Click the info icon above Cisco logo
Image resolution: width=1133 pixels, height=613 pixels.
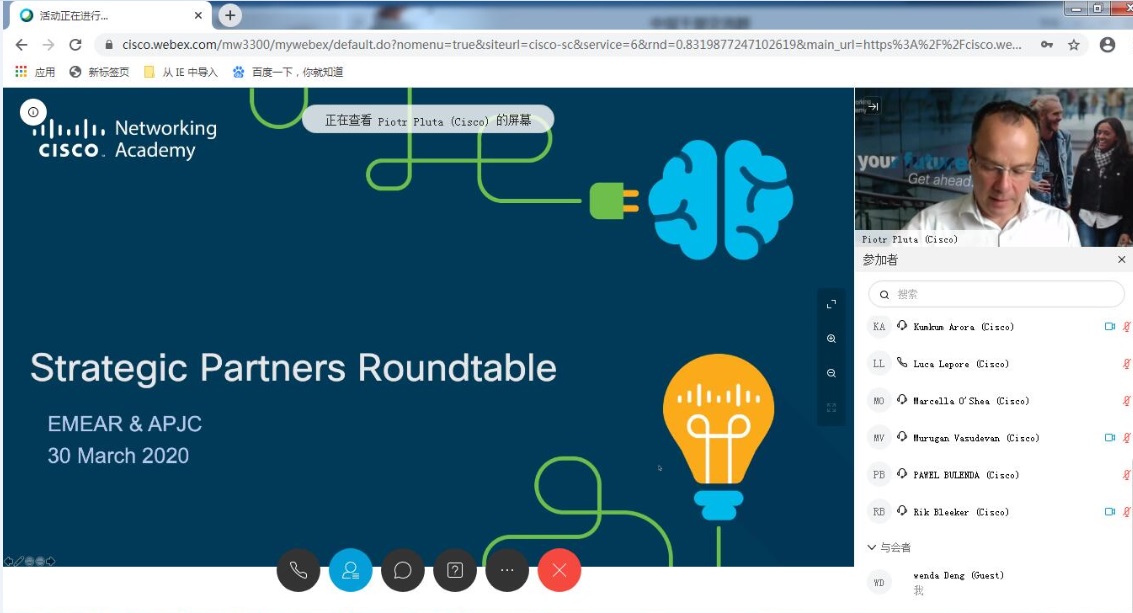pos(33,112)
